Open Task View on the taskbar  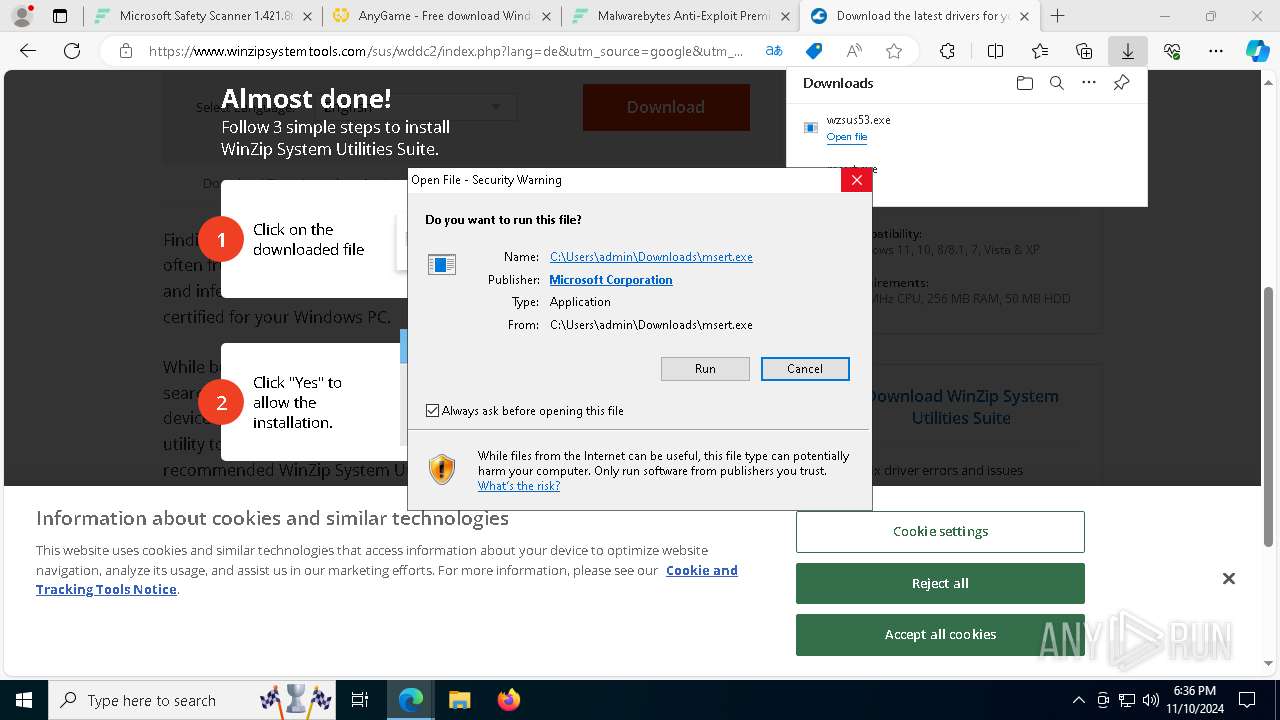coord(360,700)
